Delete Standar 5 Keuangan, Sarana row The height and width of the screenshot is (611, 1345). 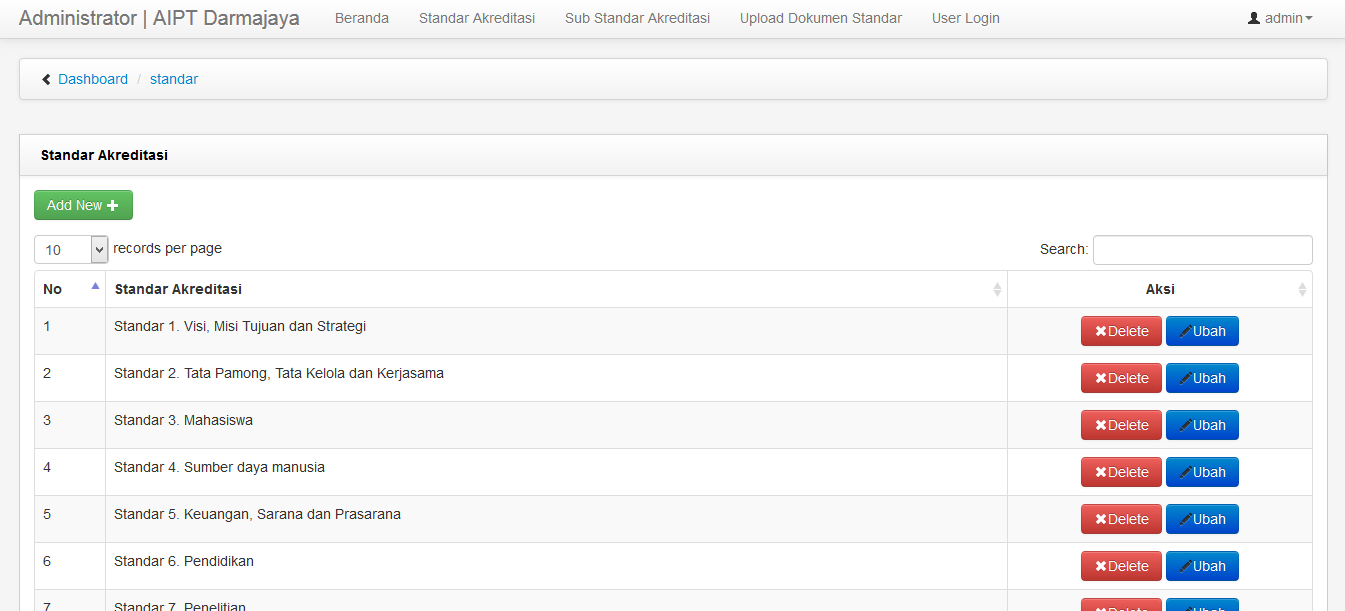pos(1121,519)
